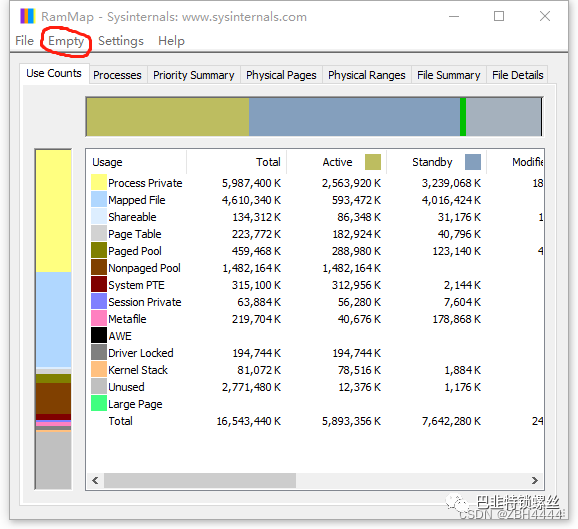
Task: Click the 2,771,480 K Unused total
Action: click(251, 387)
